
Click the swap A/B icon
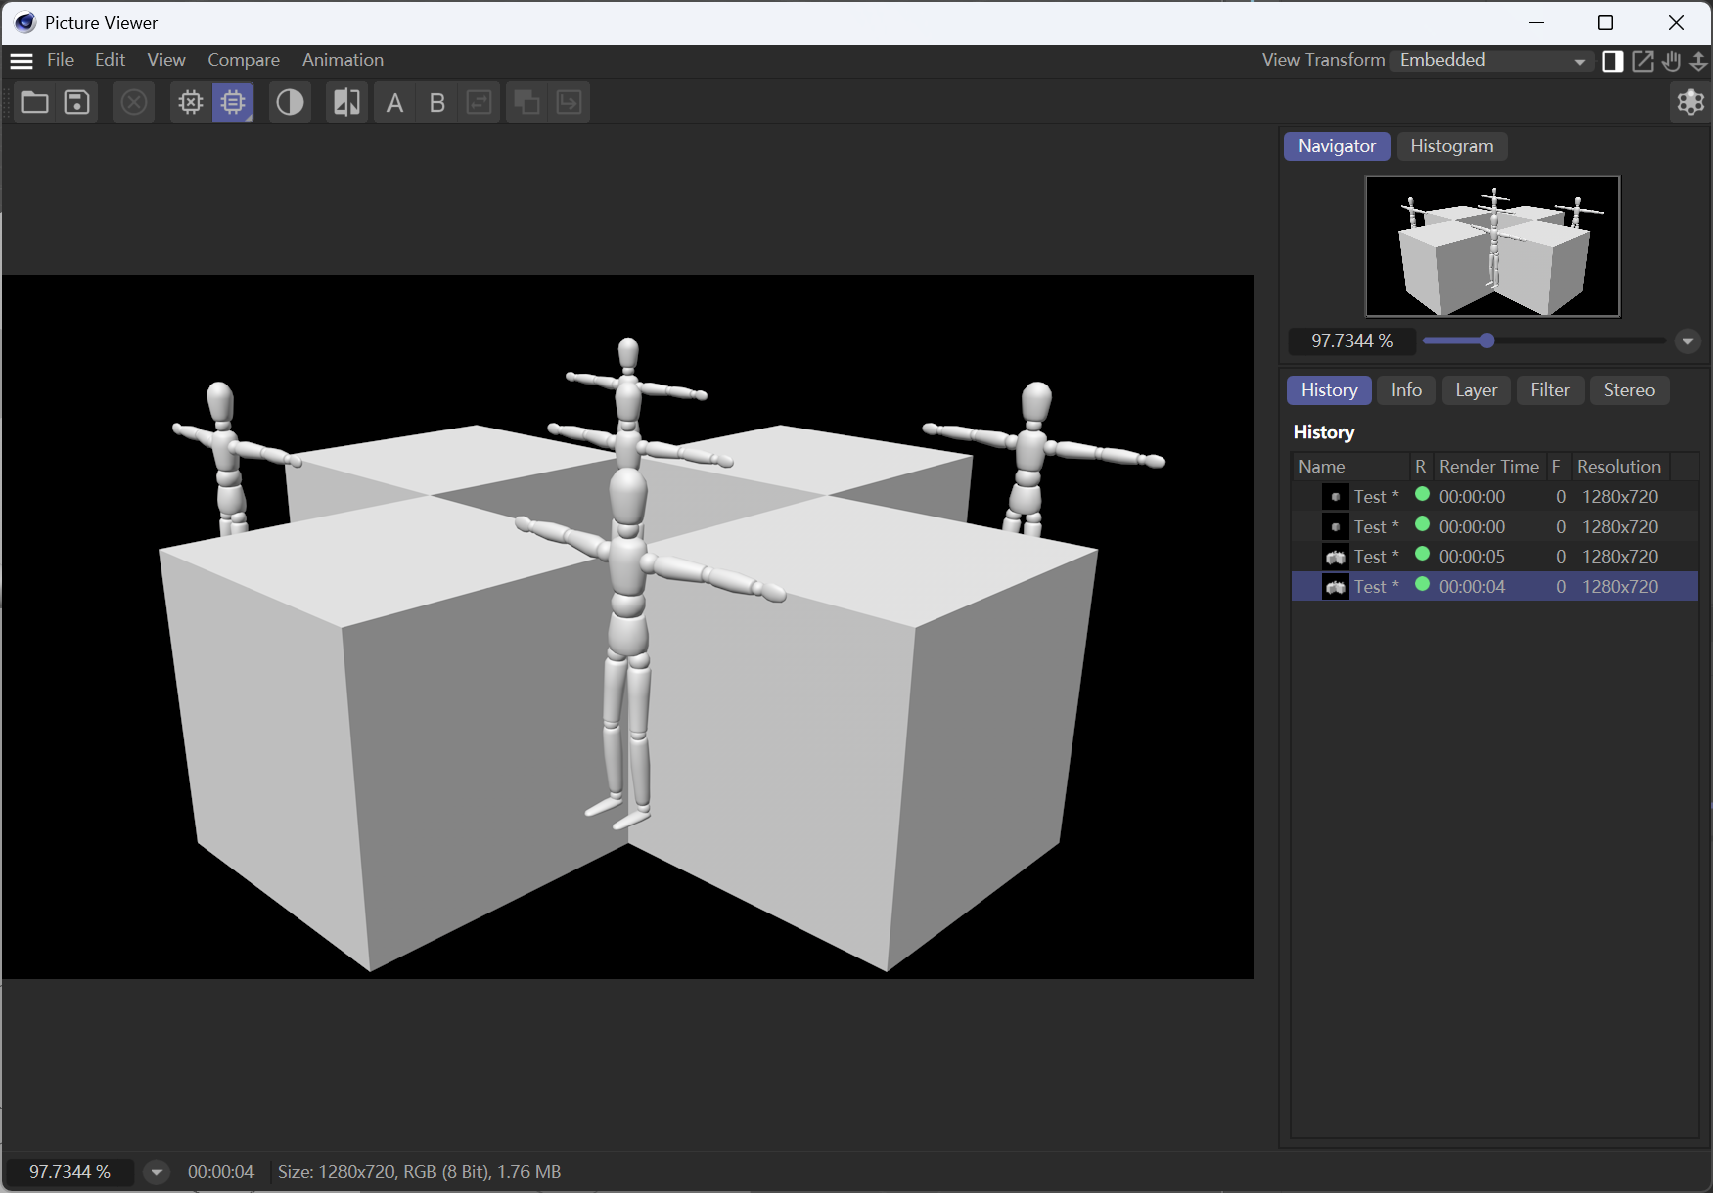pyautogui.click(x=479, y=102)
